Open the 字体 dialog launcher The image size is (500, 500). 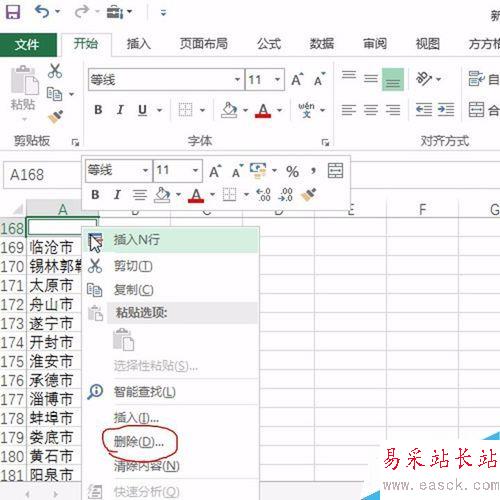point(325,143)
